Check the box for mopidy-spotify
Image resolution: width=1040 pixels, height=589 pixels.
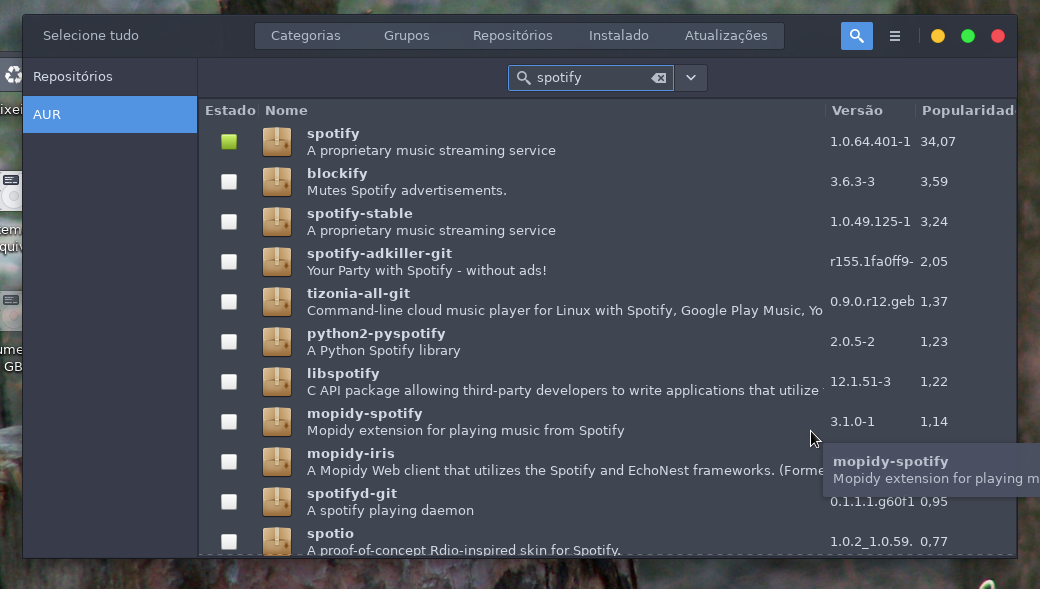tap(229, 421)
